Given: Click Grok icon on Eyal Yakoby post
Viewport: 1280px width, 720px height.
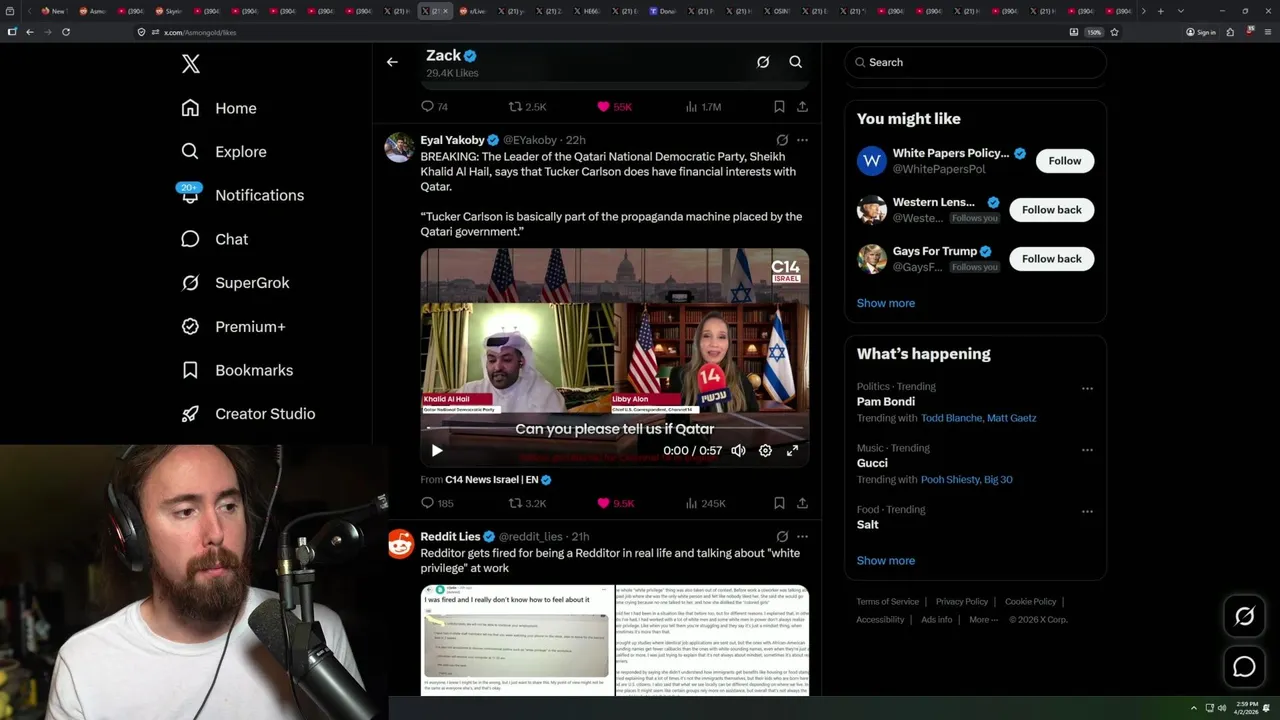Looking at the screenshot, I should 782,140.
